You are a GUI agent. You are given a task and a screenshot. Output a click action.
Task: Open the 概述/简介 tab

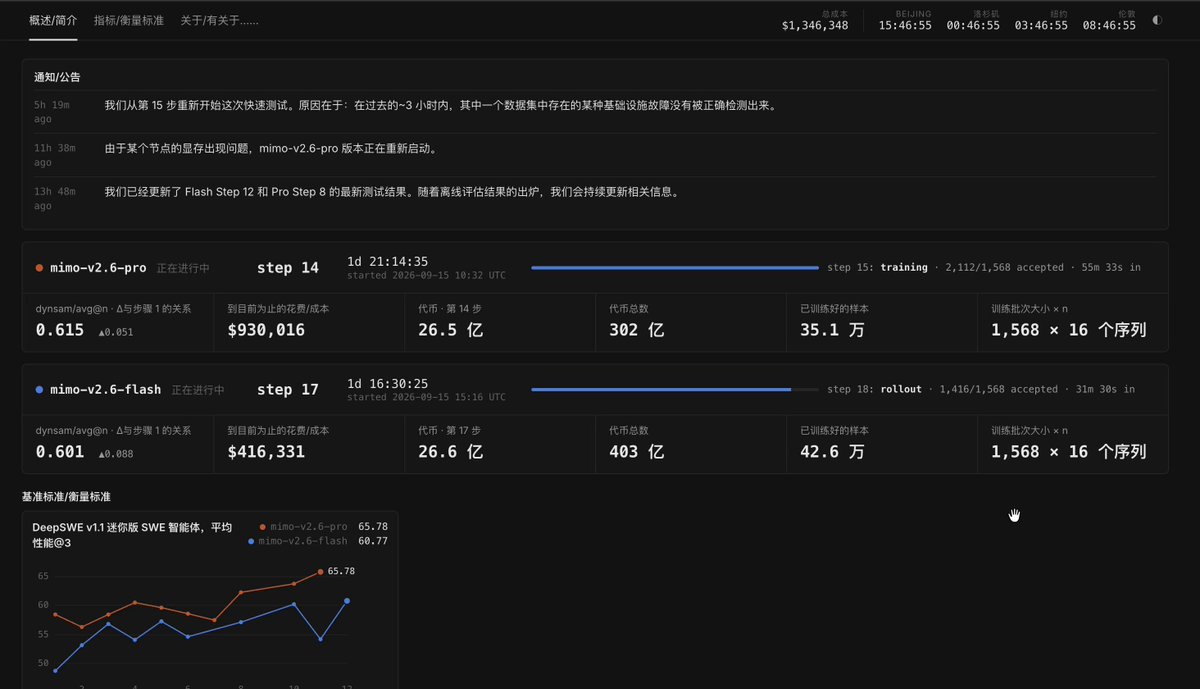coord(53,20)
